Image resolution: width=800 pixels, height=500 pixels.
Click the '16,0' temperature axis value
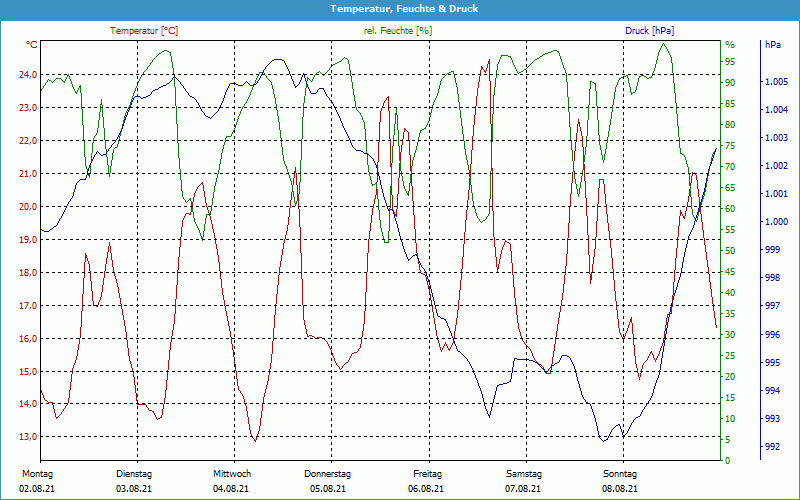click(x=28, y=339)
